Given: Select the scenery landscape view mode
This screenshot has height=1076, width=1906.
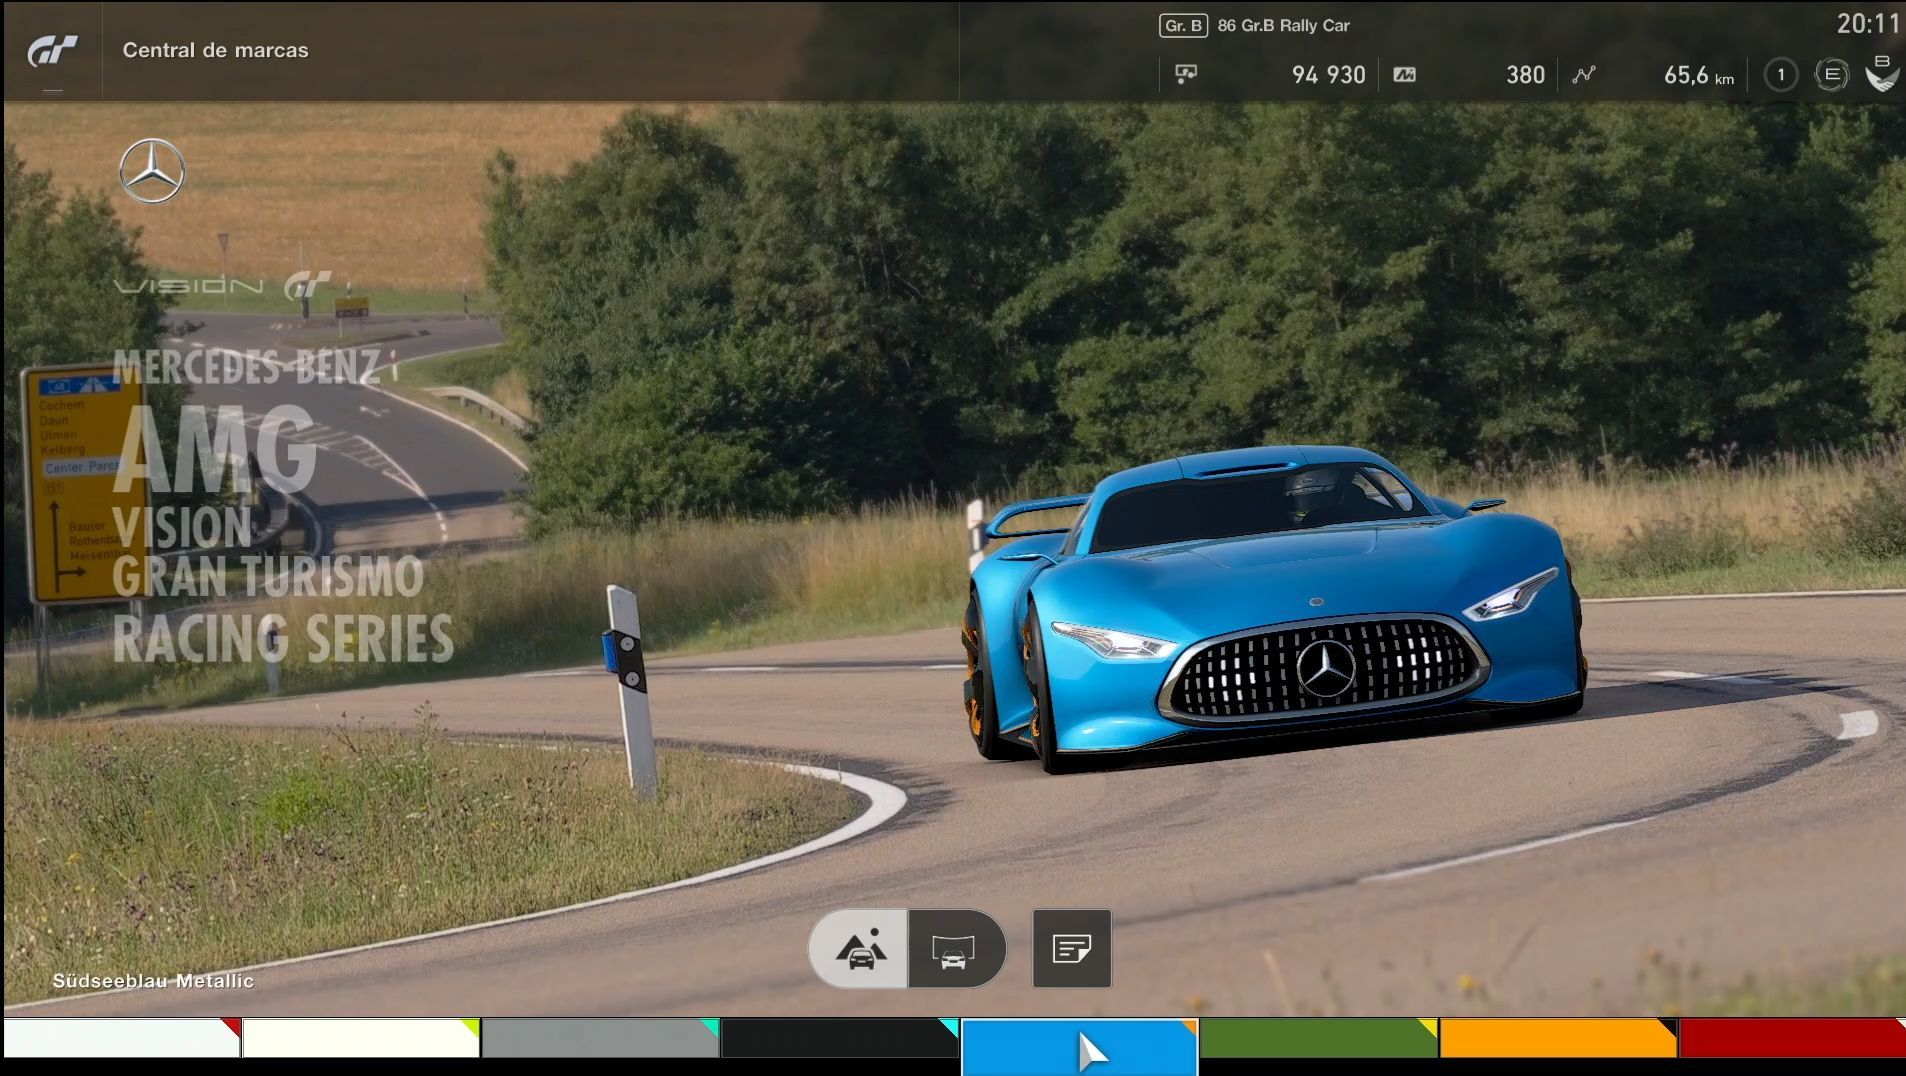Looking at the screenshot, I should click(x=859, y=948).
